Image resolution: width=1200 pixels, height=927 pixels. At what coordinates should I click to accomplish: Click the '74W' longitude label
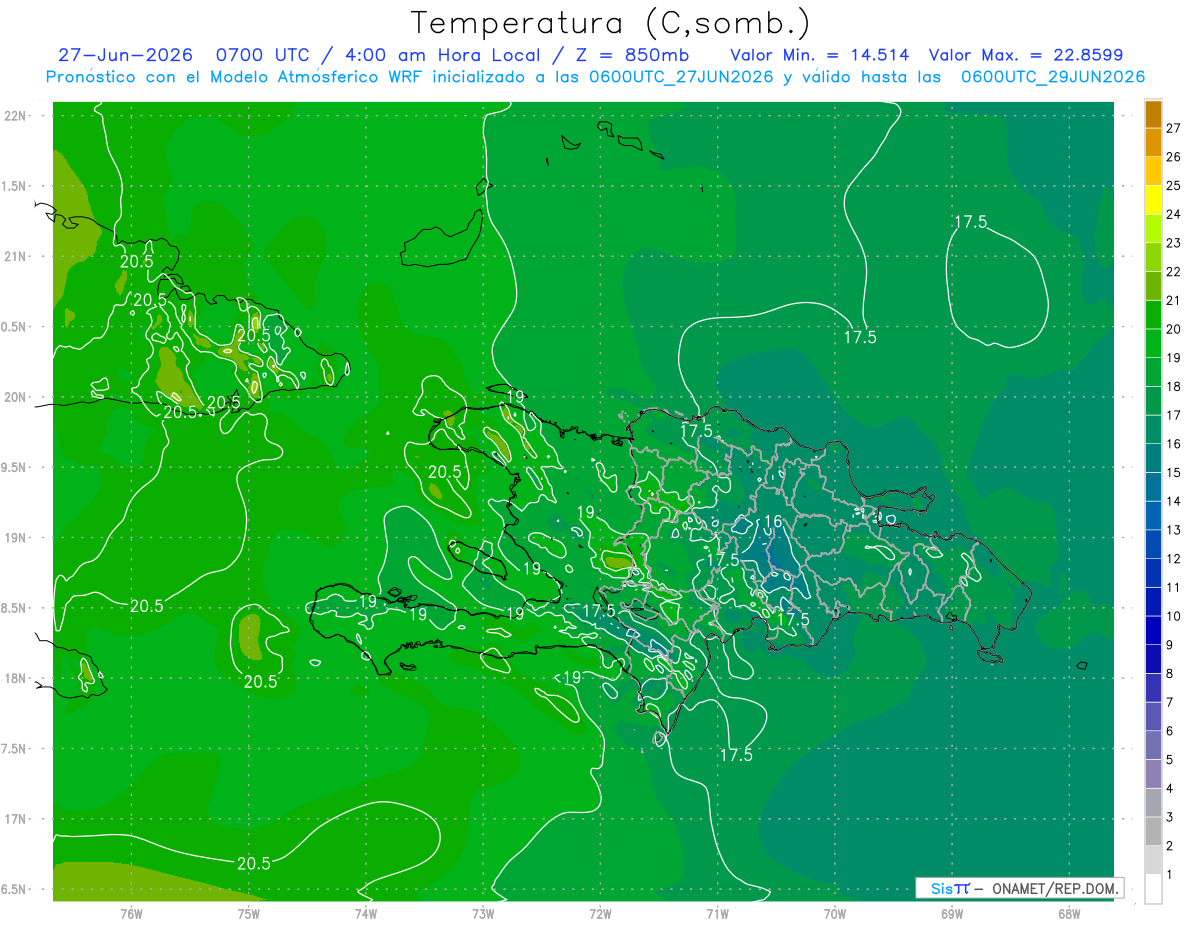tap(365, 913)
